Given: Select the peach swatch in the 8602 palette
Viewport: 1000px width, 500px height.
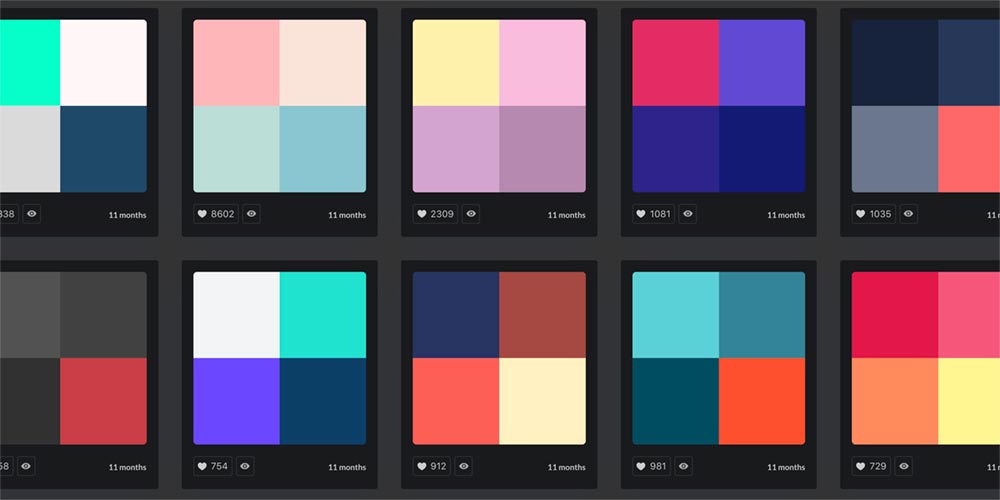Looking at the screenshot, I should point(323,62).
